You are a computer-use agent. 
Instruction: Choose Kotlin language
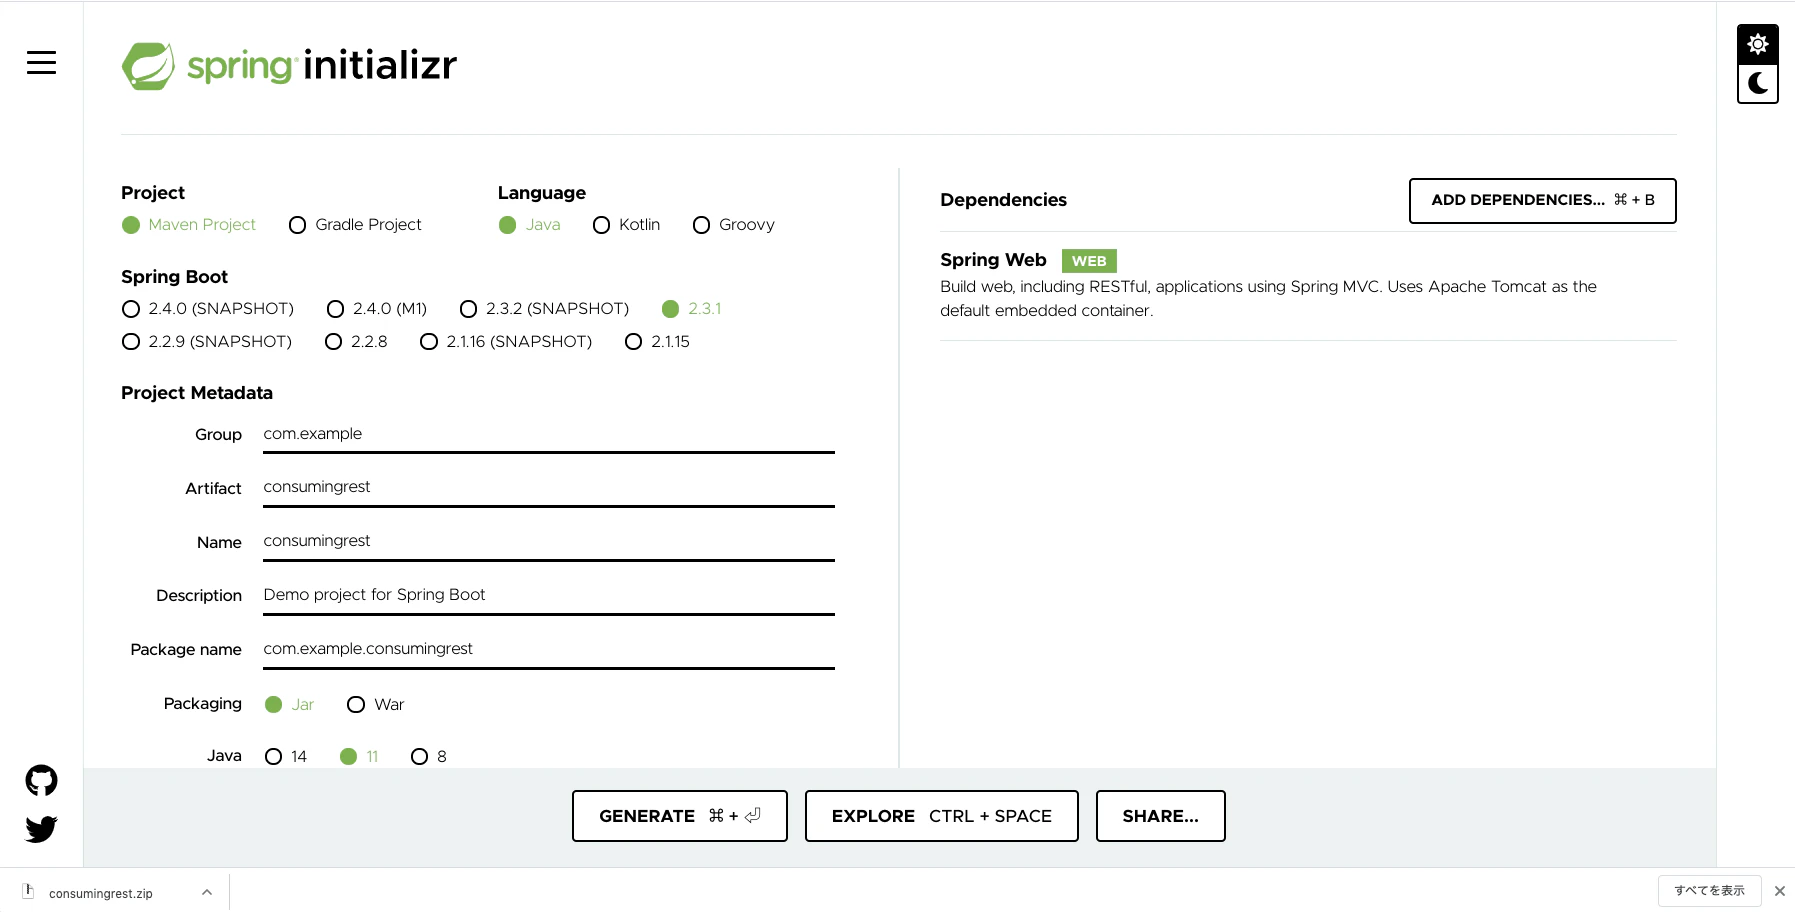pyautogui.click(x=626, y=225)
